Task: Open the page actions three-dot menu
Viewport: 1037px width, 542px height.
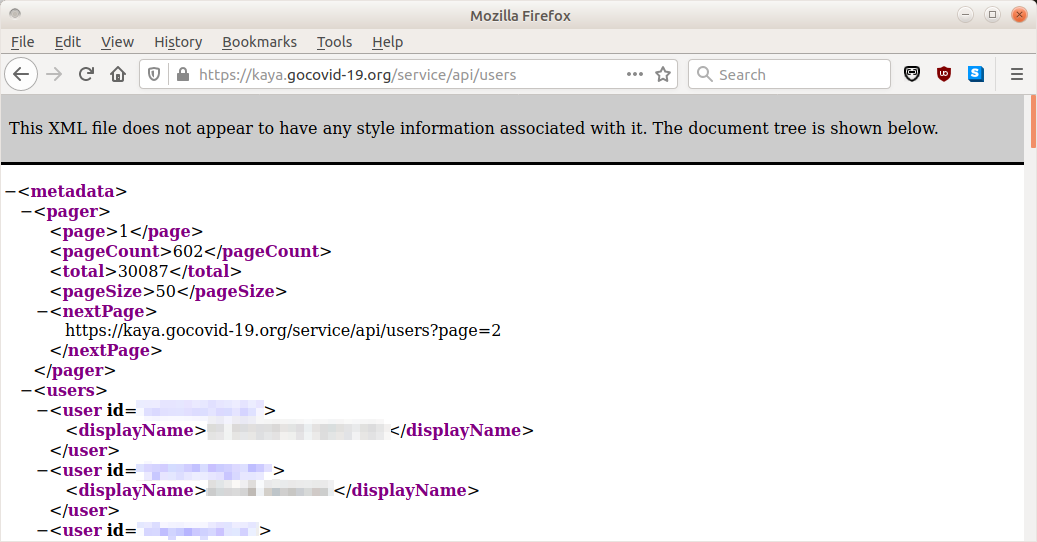Action: coord(635,74)
